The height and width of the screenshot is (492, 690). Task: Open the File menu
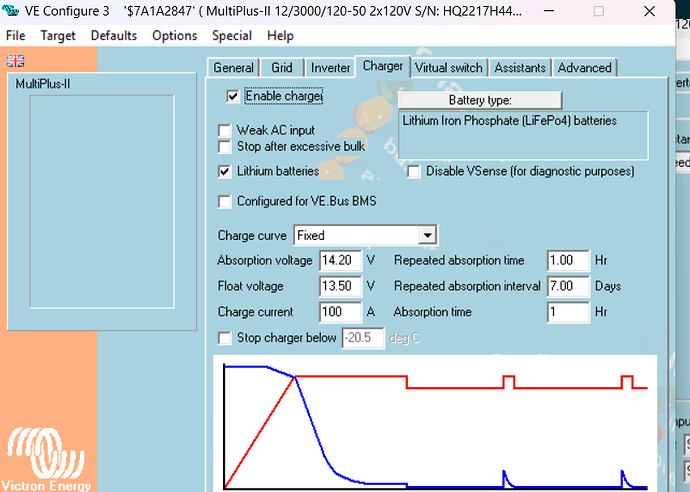pos(15,36)
